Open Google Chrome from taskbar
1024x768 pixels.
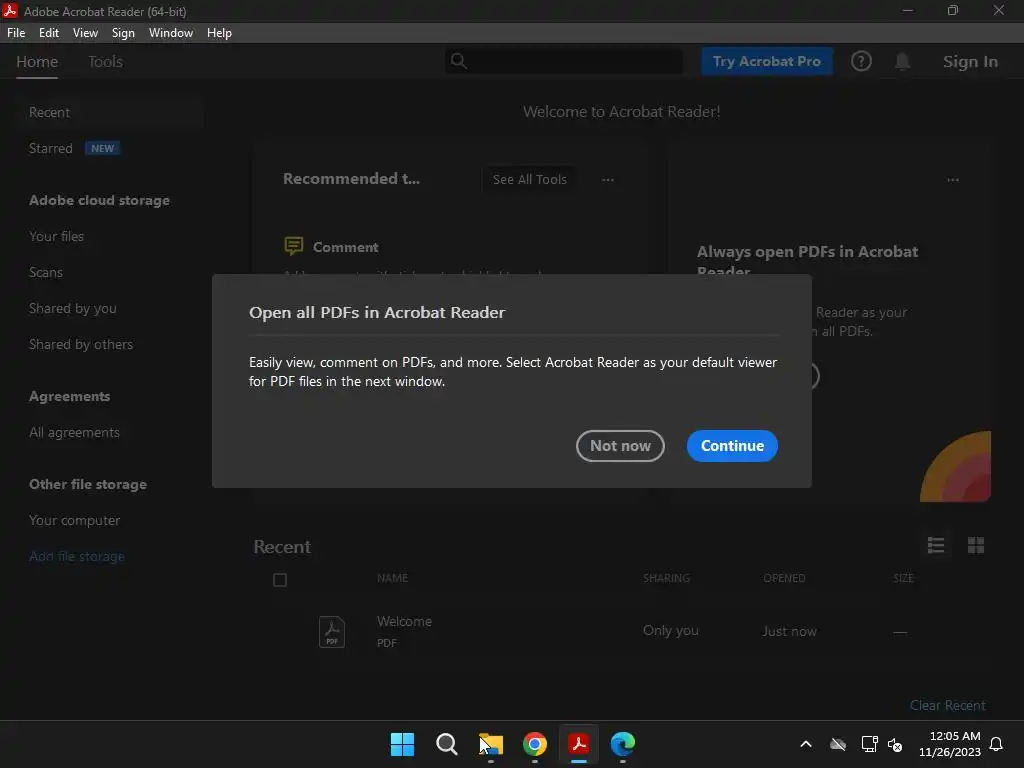point(535,744)
